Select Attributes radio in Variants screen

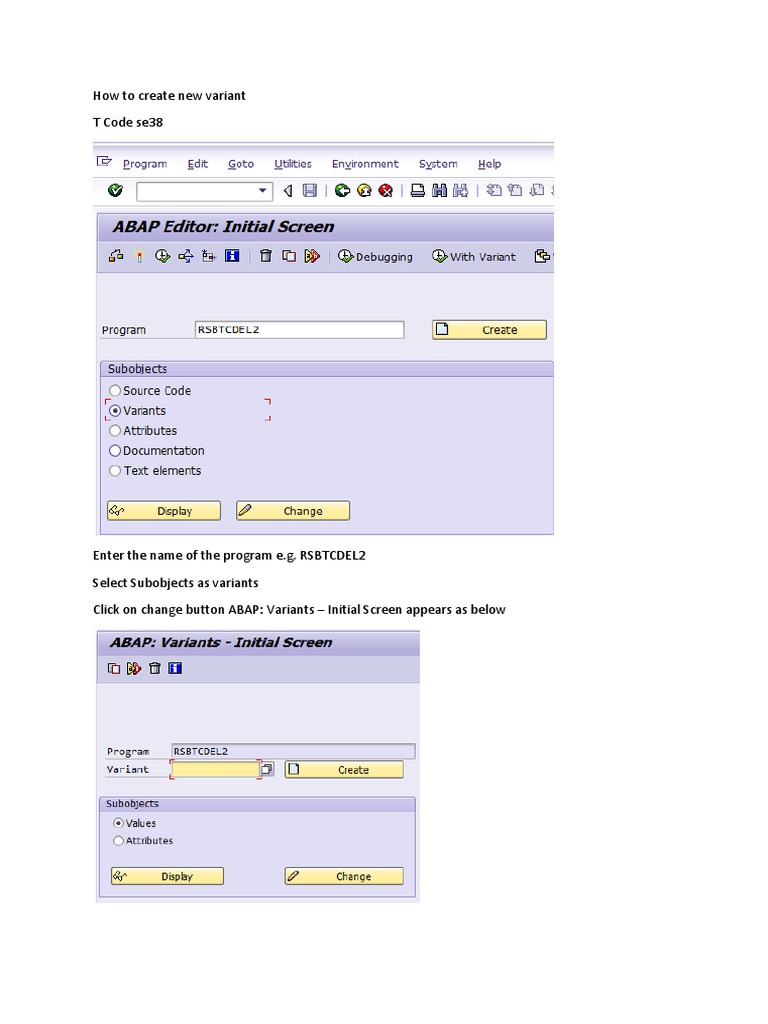click(118, 840)
